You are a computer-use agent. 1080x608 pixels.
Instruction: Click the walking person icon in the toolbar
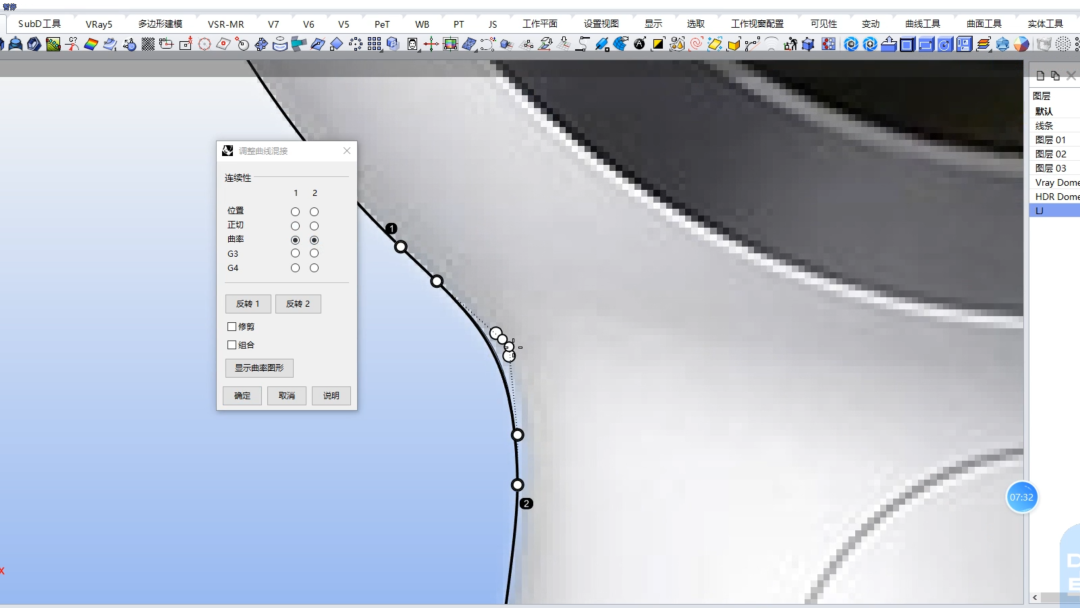[790, 45]
